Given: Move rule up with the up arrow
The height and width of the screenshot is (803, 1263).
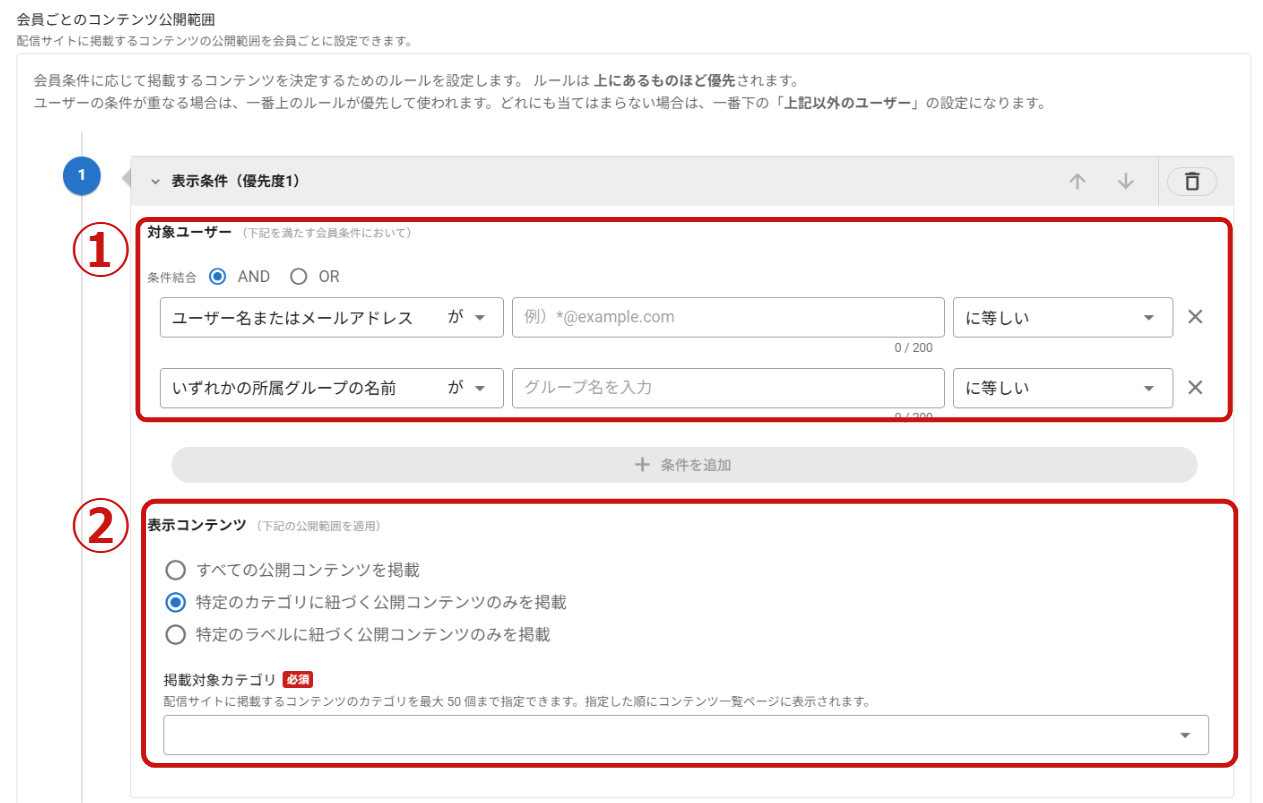Looking at the screenshot, I should pyautogui.click(x=1077, y=181).
